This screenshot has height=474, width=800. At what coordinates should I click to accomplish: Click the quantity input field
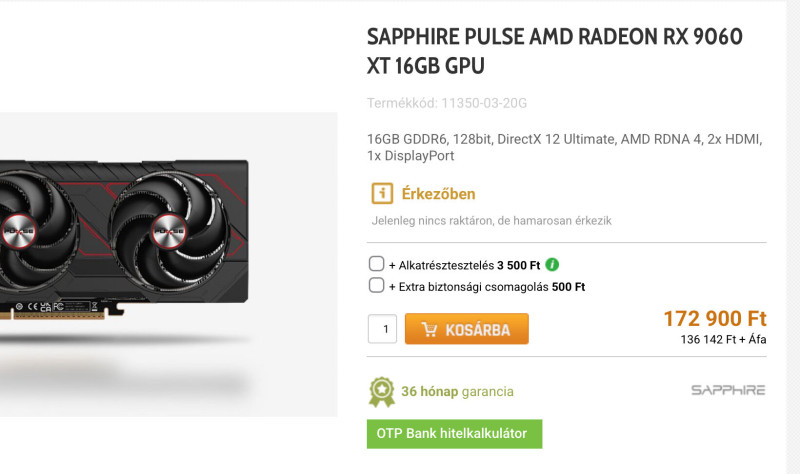(383, 329)
